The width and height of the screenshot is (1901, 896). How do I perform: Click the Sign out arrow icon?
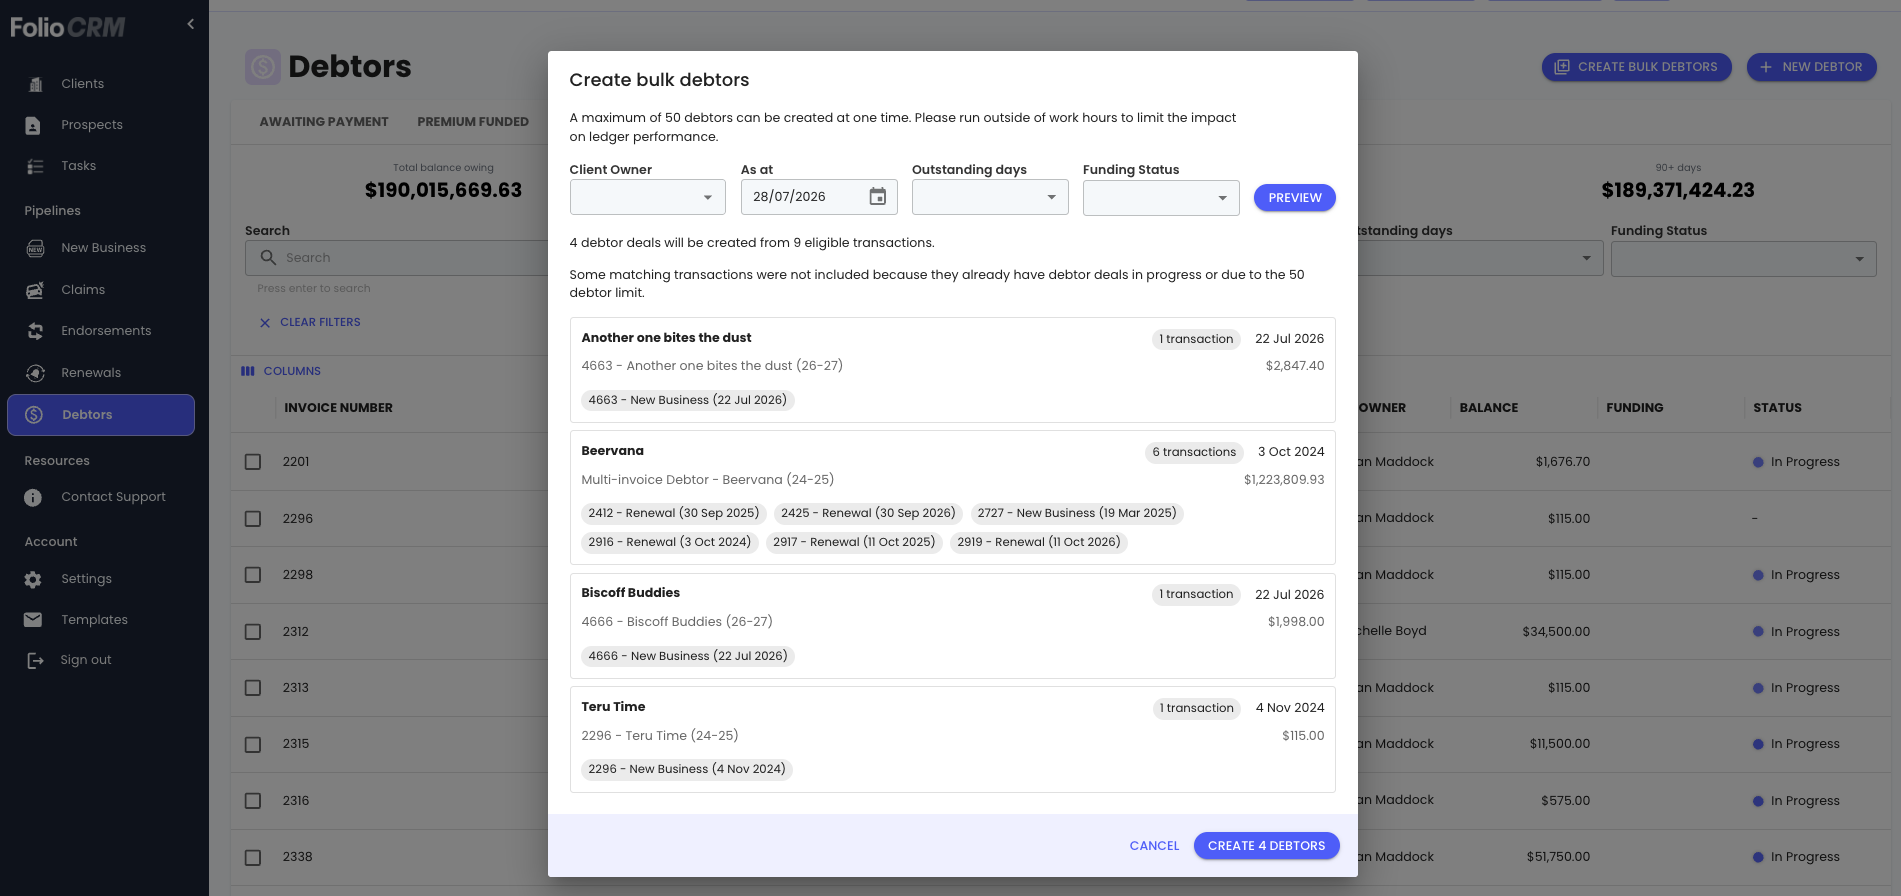[35, 660]
